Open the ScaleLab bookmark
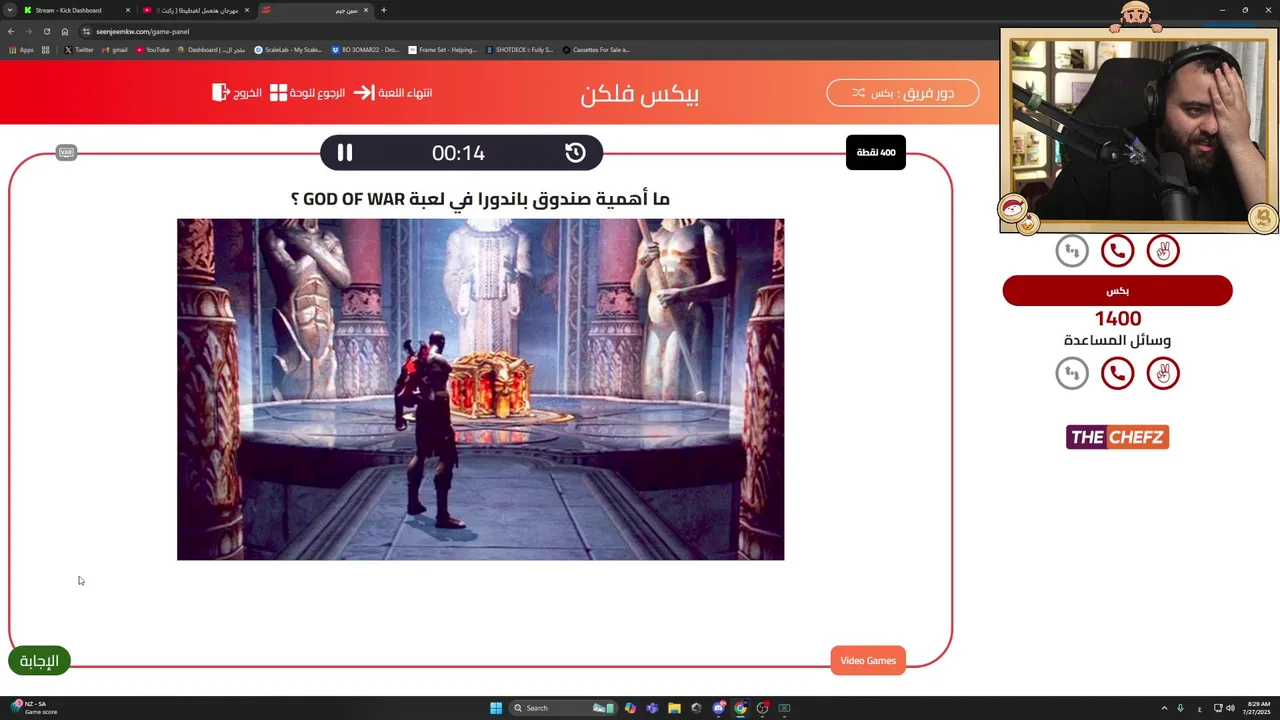Image resolution: width=1280 pixels, height=720 pixels. (x=288, y=49)
